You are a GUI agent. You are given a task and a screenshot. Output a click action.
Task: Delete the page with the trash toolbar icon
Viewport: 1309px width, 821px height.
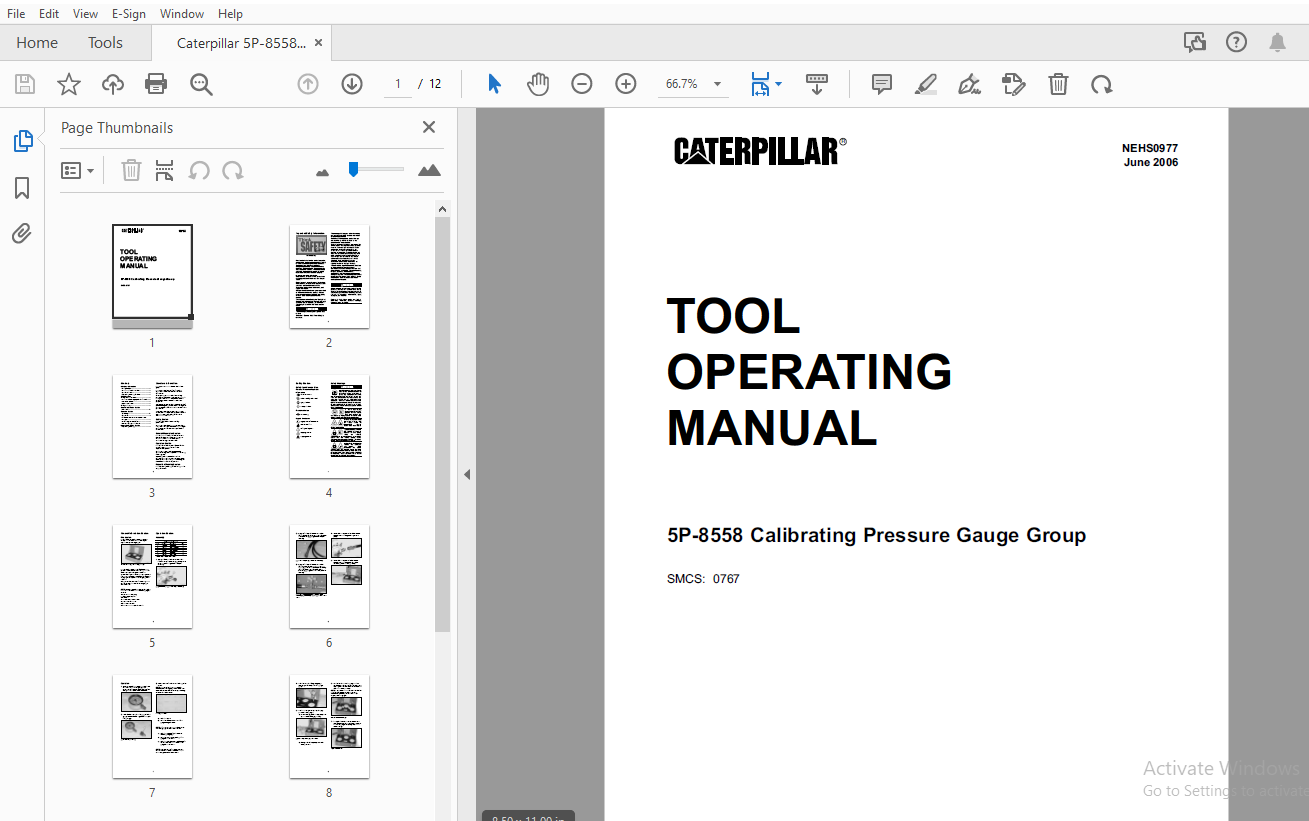[x=1058, y=84]
